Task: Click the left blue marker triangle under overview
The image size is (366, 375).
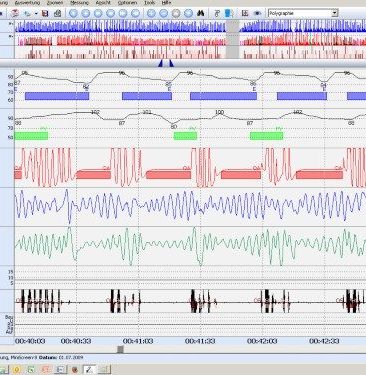Action: (x=161, y=63)
